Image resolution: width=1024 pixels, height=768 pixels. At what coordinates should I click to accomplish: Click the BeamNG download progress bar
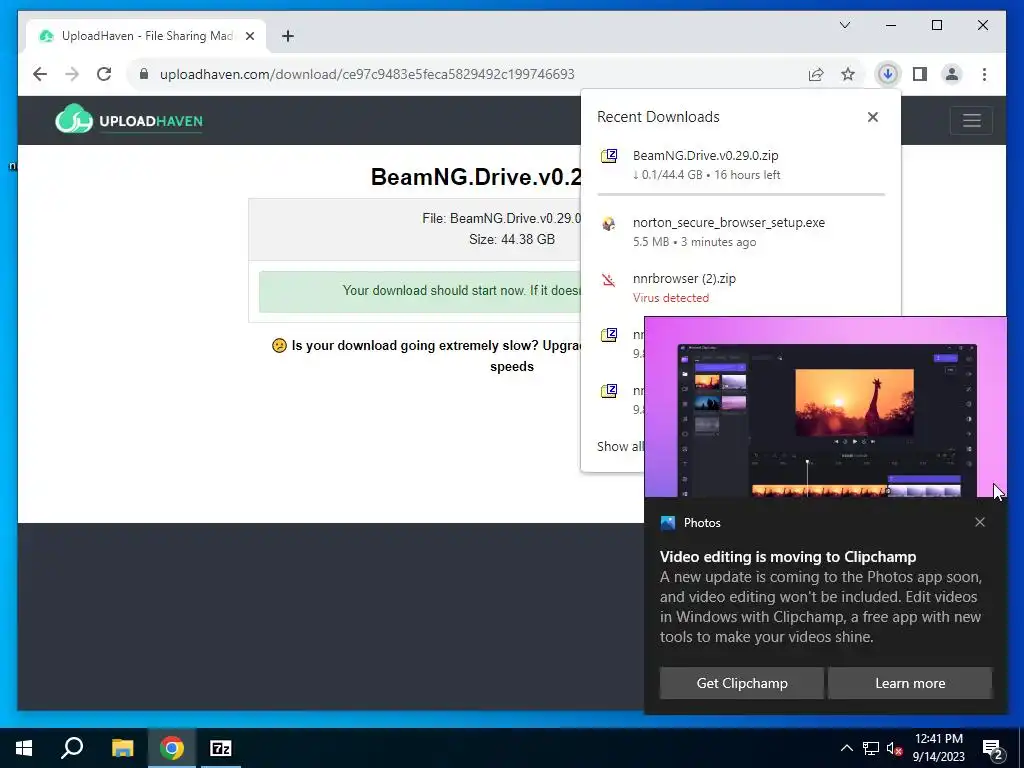pyautogui.click(x=741, y=194)
